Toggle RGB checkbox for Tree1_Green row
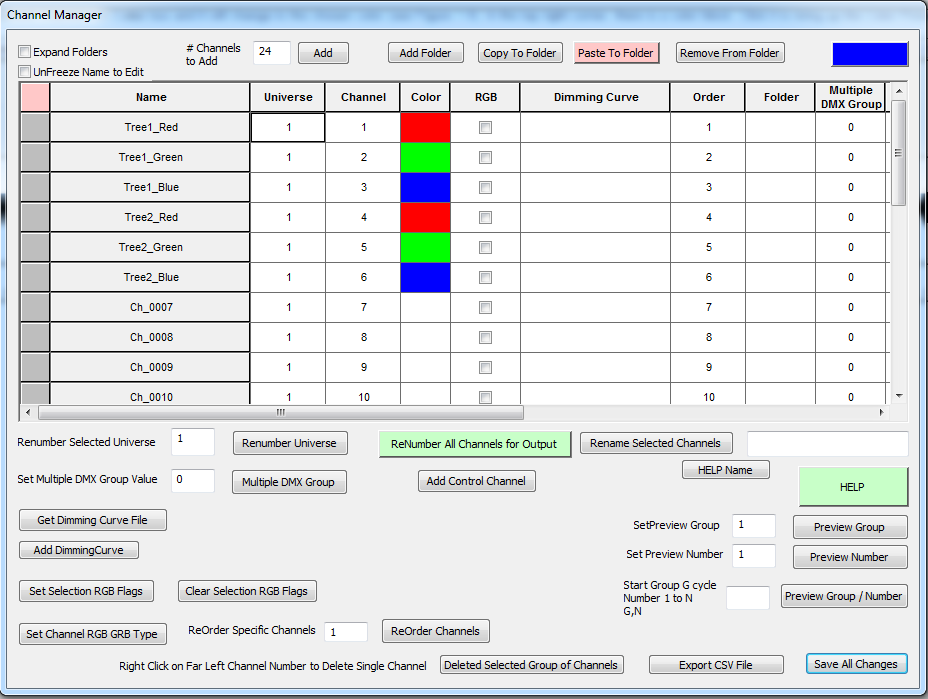The height and width of the screenshot is (699, 928). (485, 157)
